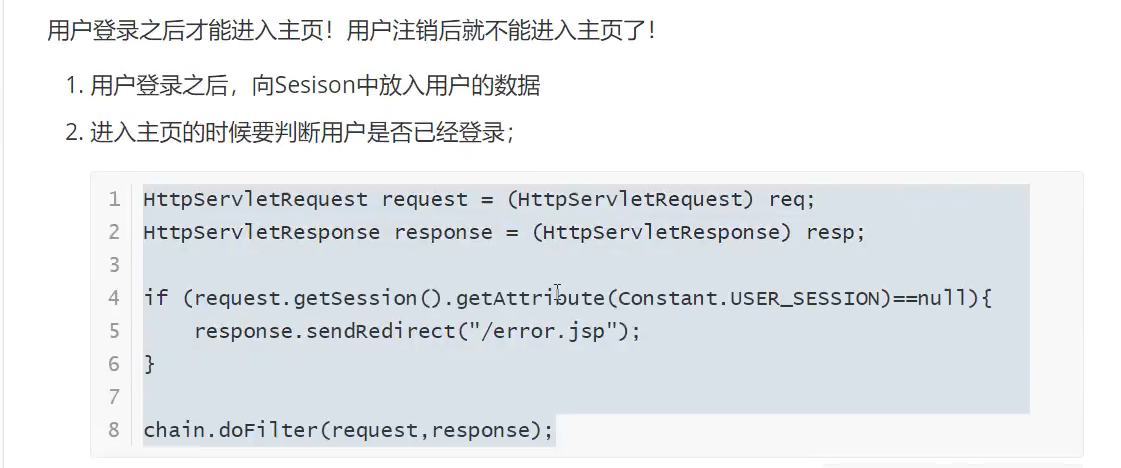
Task: Click line number 5 in code gutter
Action: (x=115, y=331)
